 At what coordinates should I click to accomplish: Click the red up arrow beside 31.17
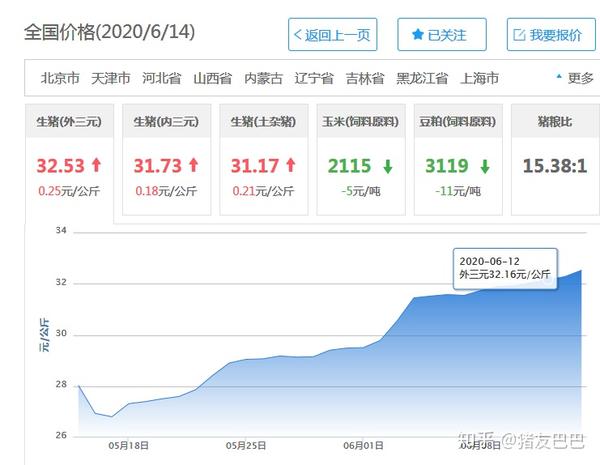pos(291,165)
